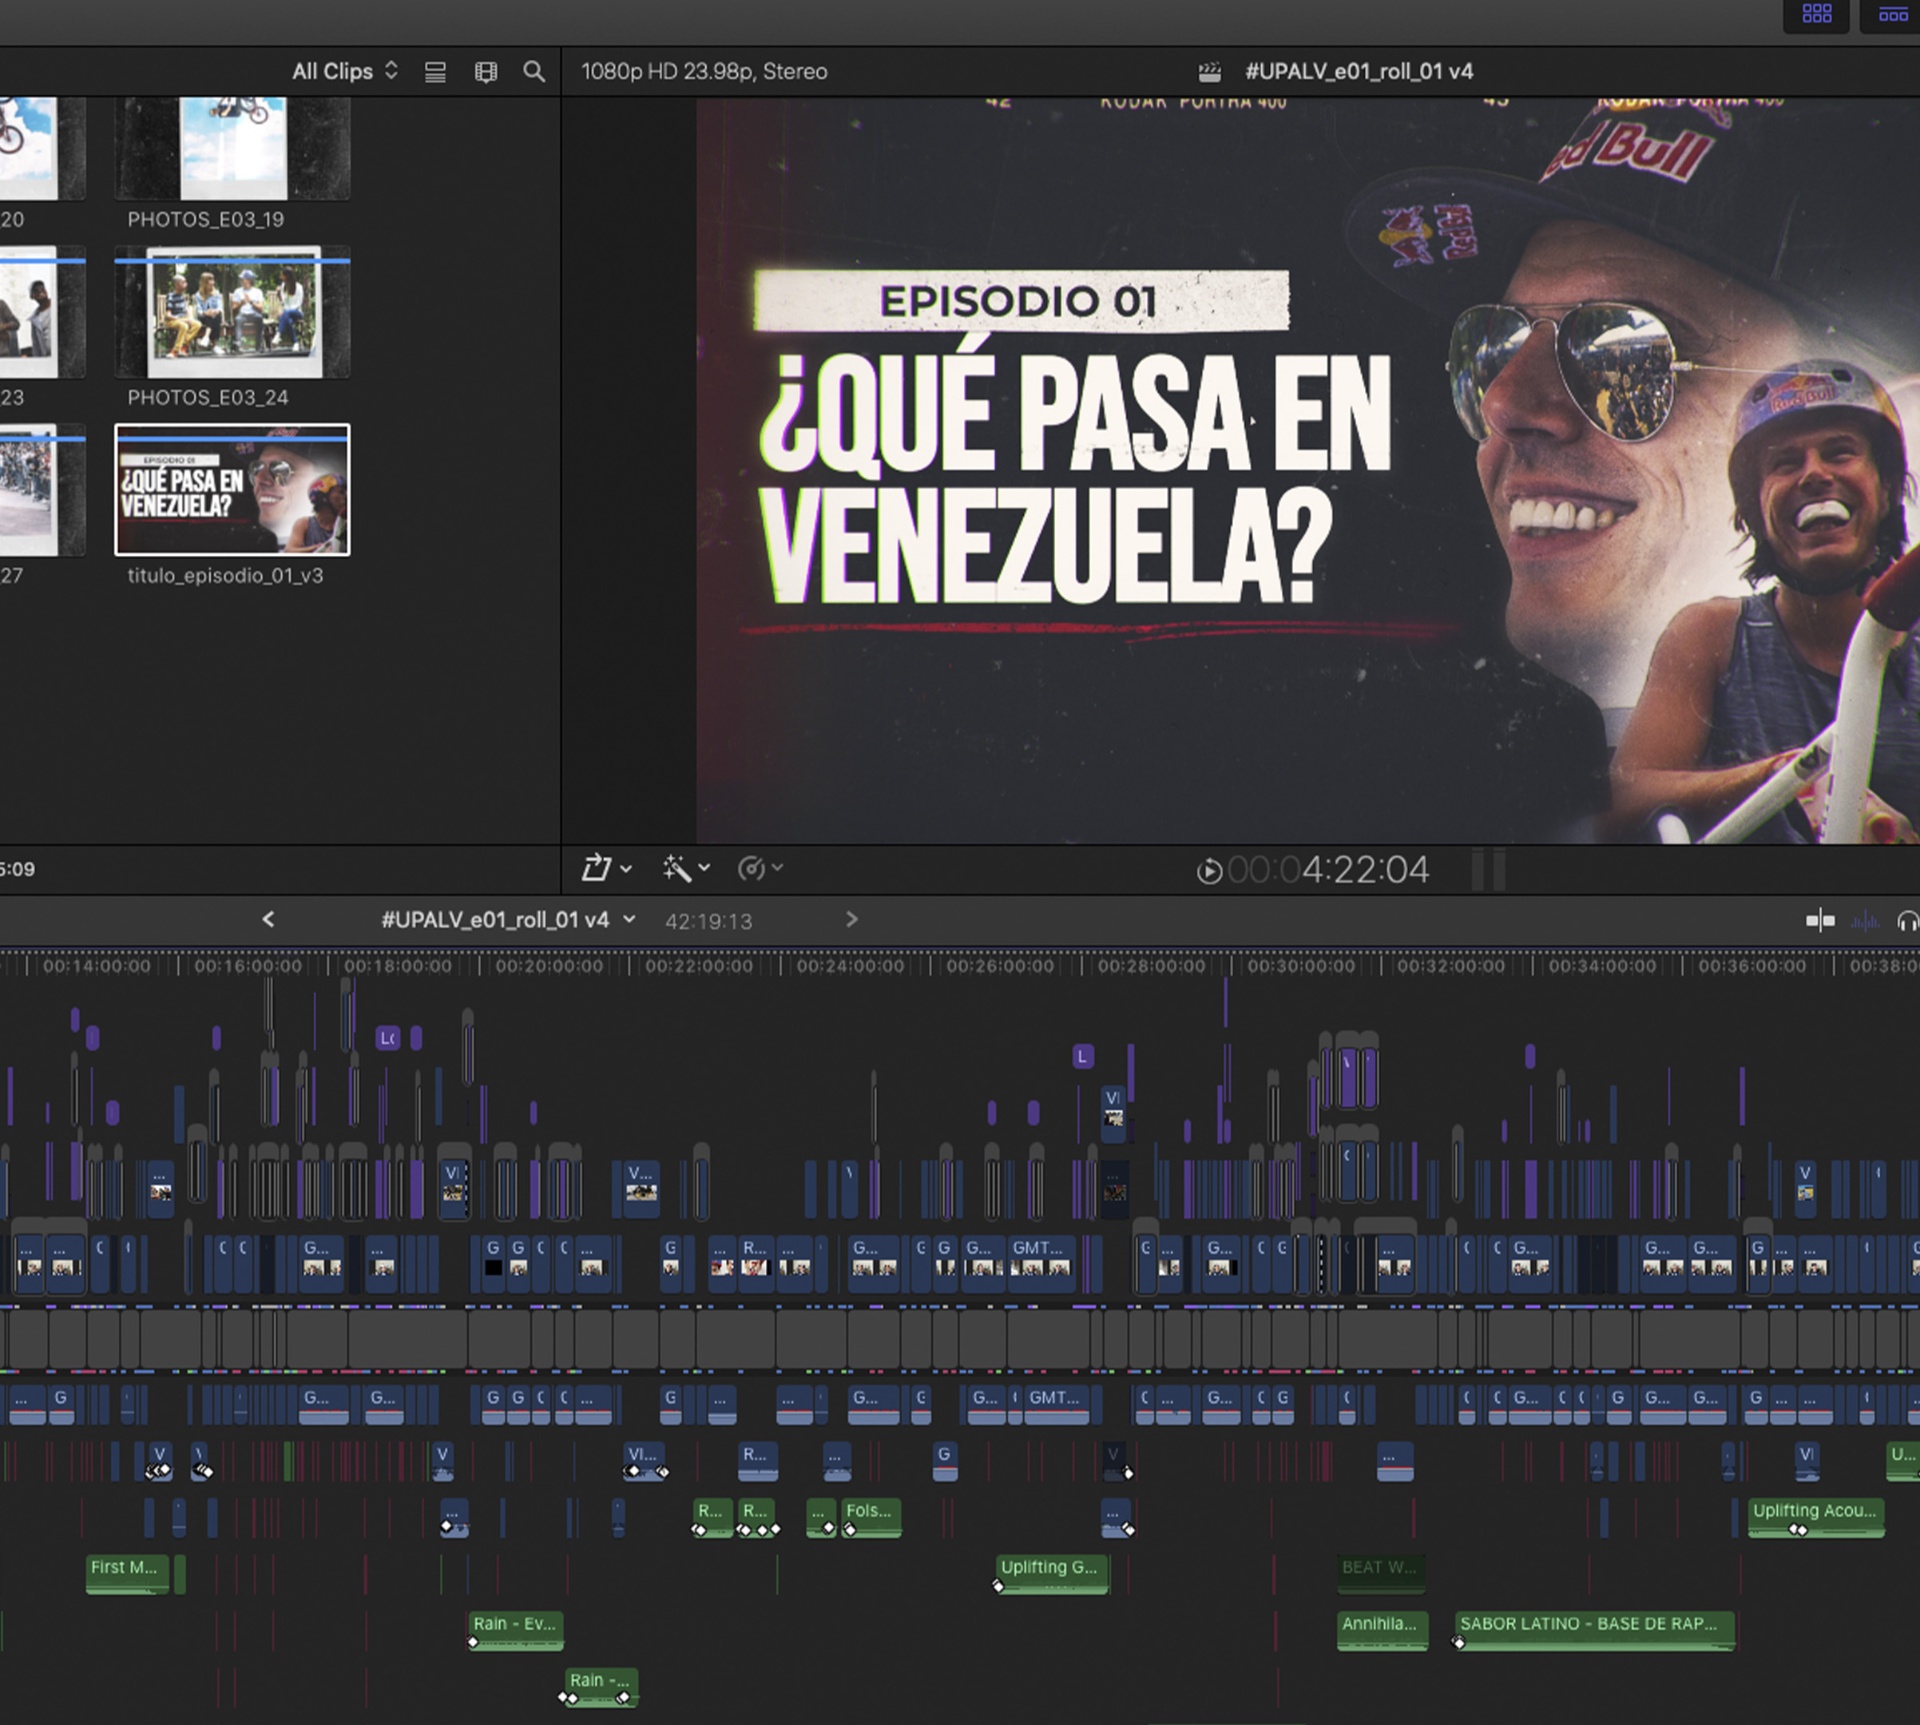Click ruler at 00:34:00:00
This screenshot has width=1920, height=1725.
1602,966
